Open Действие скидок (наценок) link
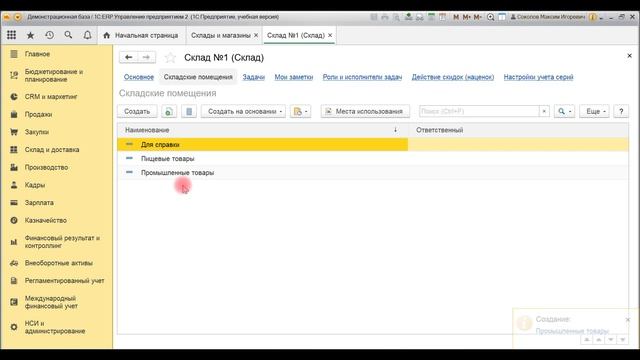Viewport: 640px width, 360px height. pos(453,77)
